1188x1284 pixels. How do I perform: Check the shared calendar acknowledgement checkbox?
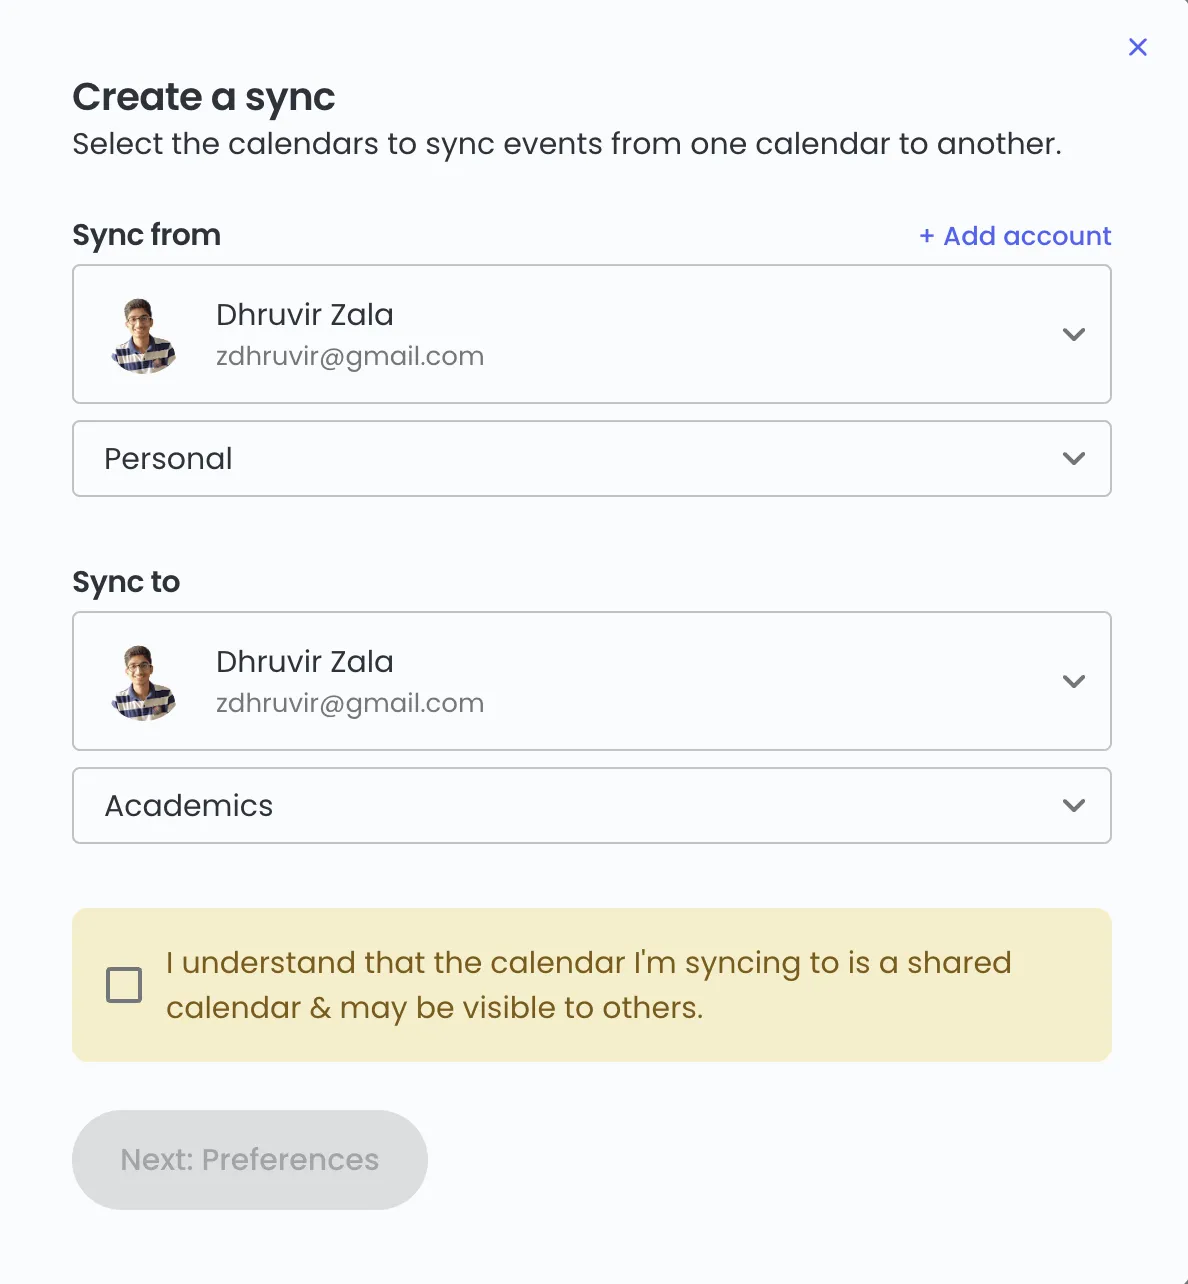(124, 985)
